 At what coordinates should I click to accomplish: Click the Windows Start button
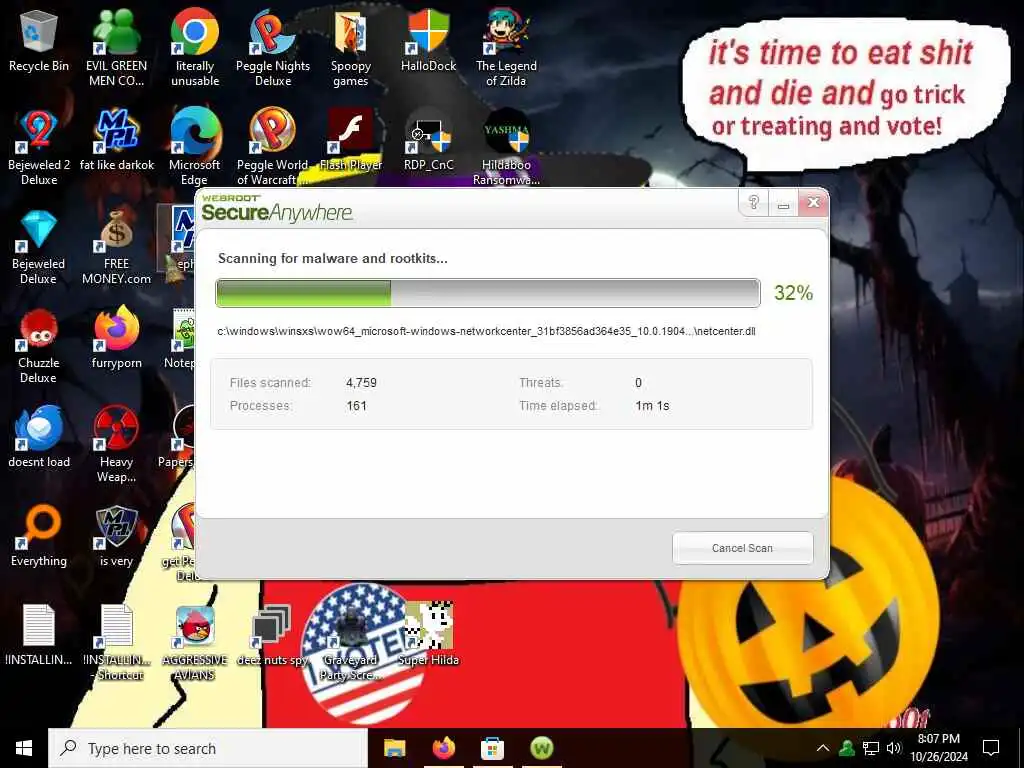pyautogui.click(x=24, y=748)
